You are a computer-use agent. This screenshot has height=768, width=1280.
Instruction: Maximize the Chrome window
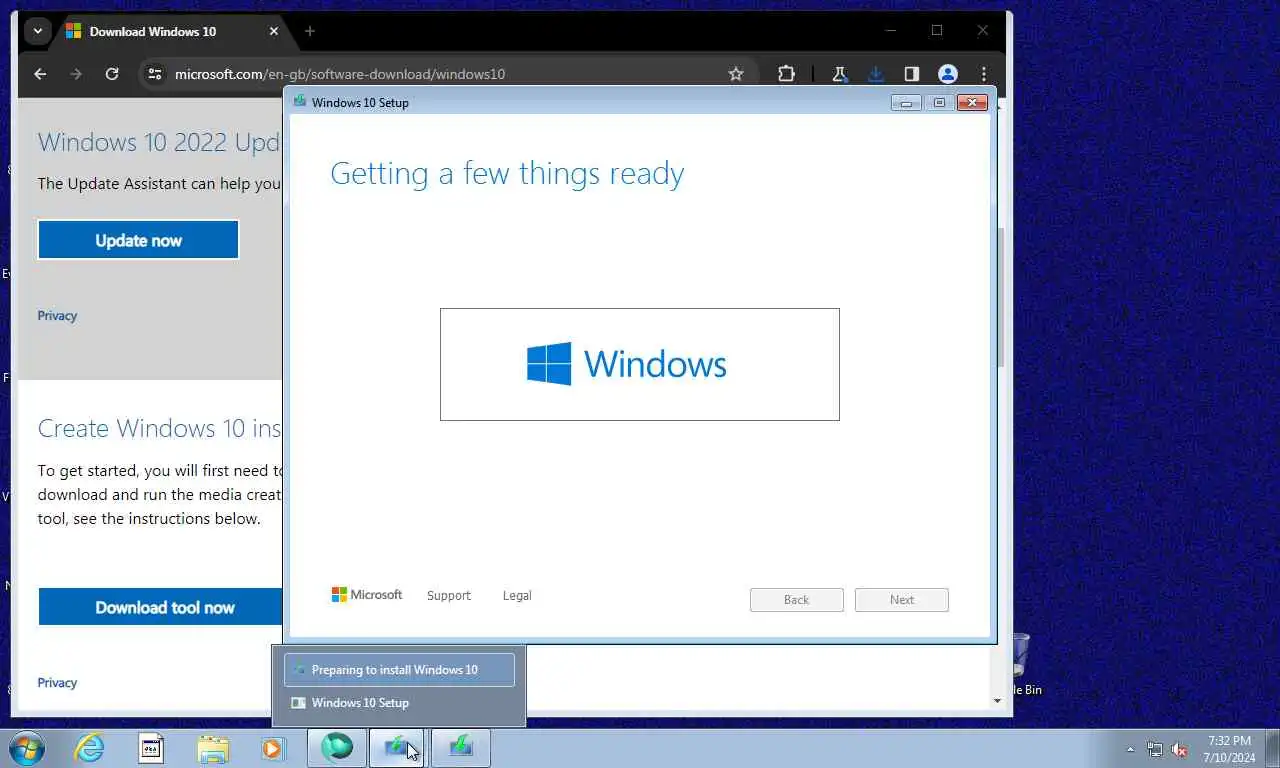[x=937, y=31]
